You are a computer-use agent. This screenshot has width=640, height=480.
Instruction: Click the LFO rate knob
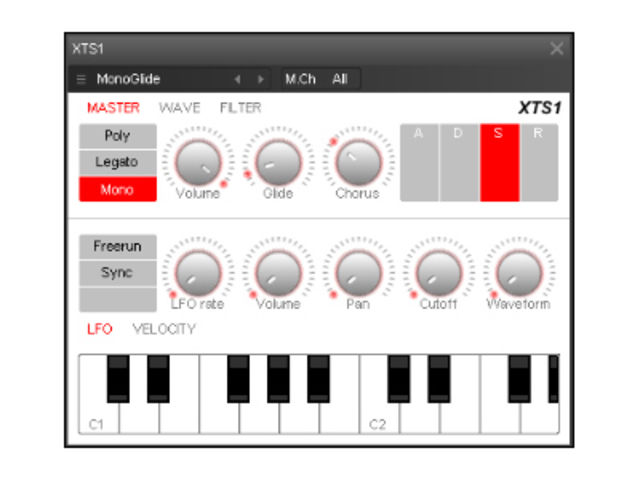coord(198,273)
